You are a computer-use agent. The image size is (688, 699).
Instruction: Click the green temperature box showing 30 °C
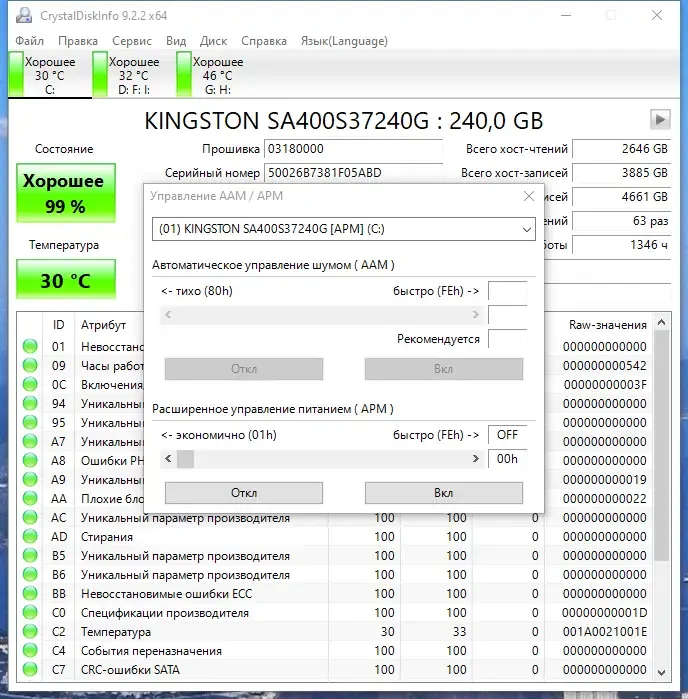[x=66, y=280]
